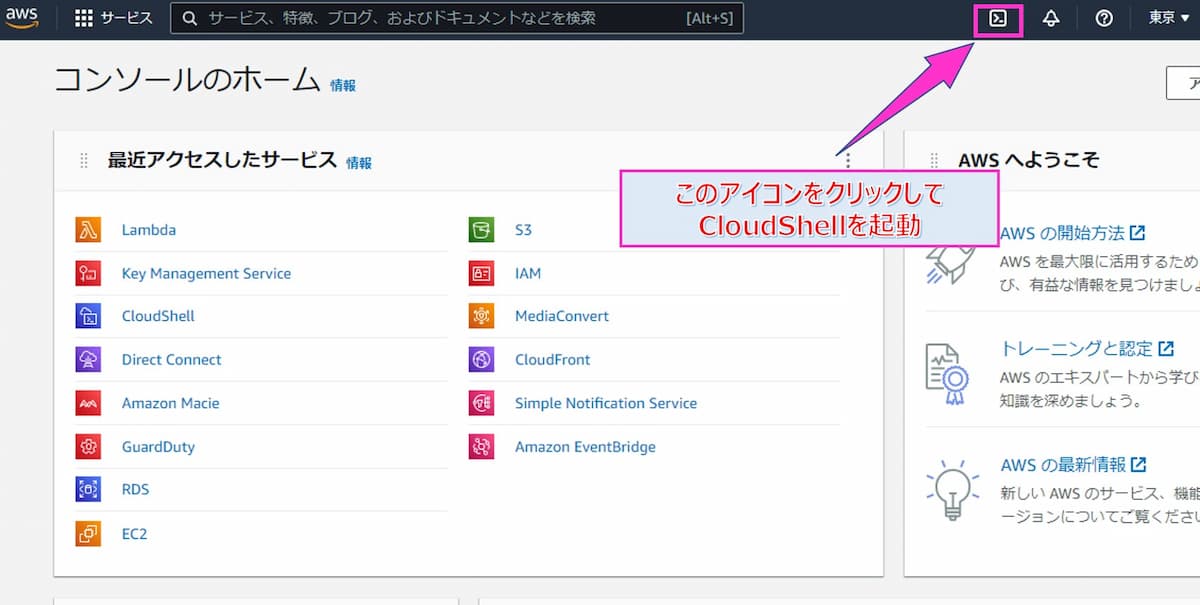Open the AWS の最新情報 link
Image resolution: width=1200 pixels, height=605 pixels.
point(1073,465)
